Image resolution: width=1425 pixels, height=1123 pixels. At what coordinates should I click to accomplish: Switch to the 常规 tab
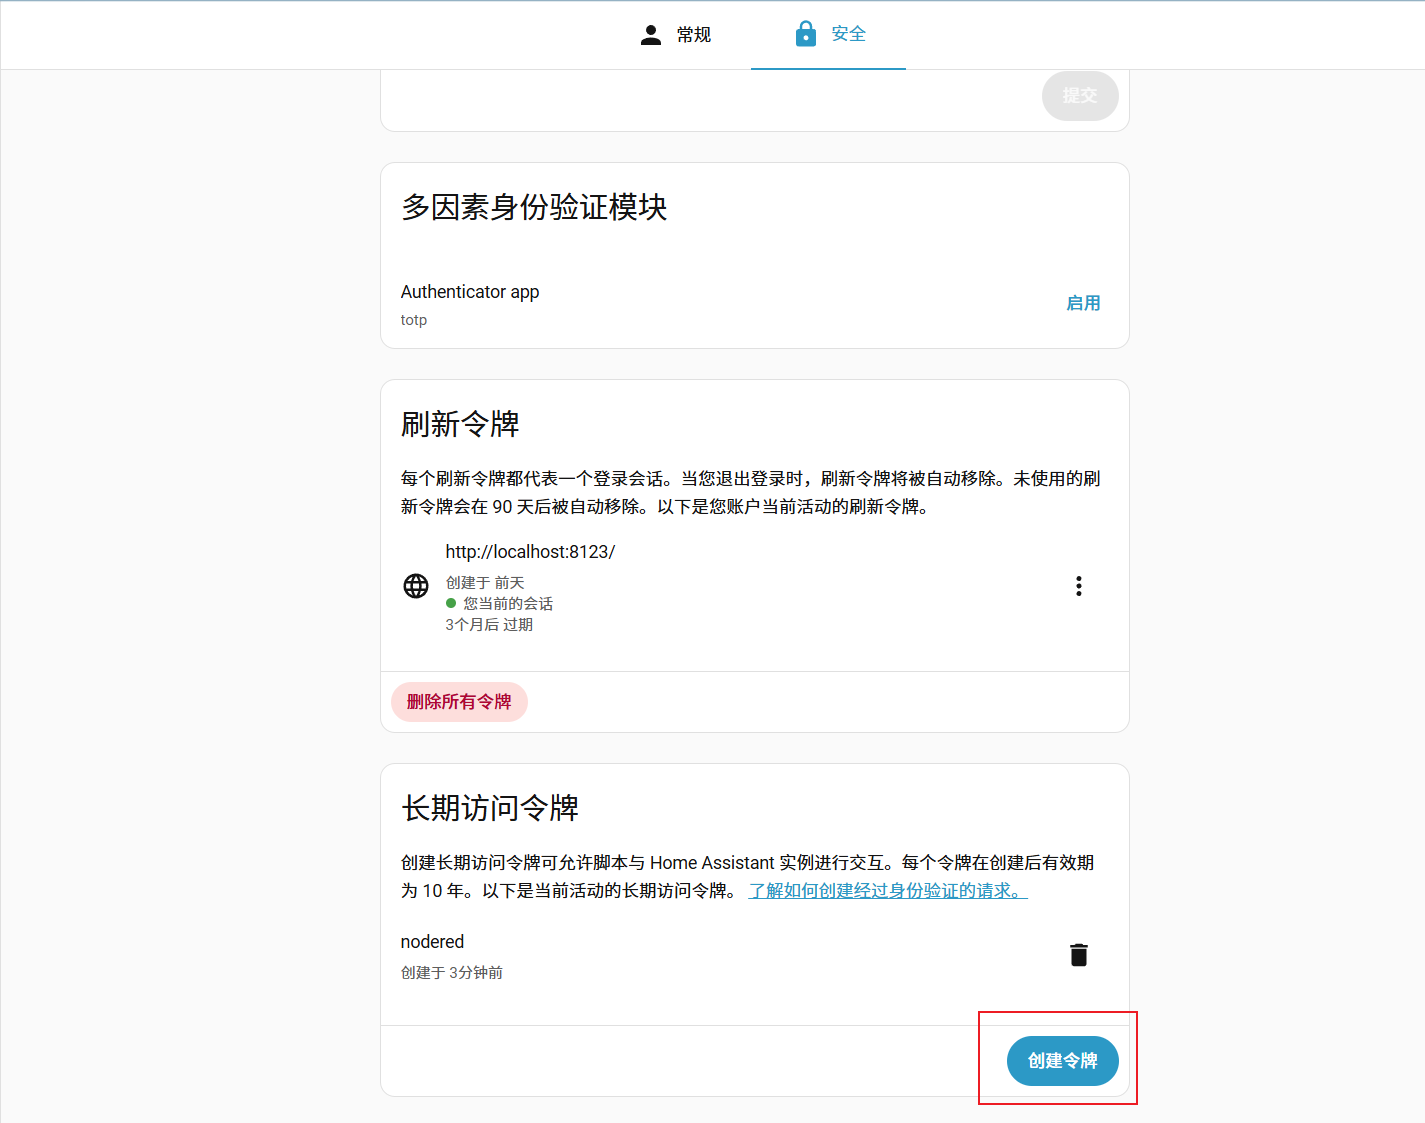pos(676,33)
